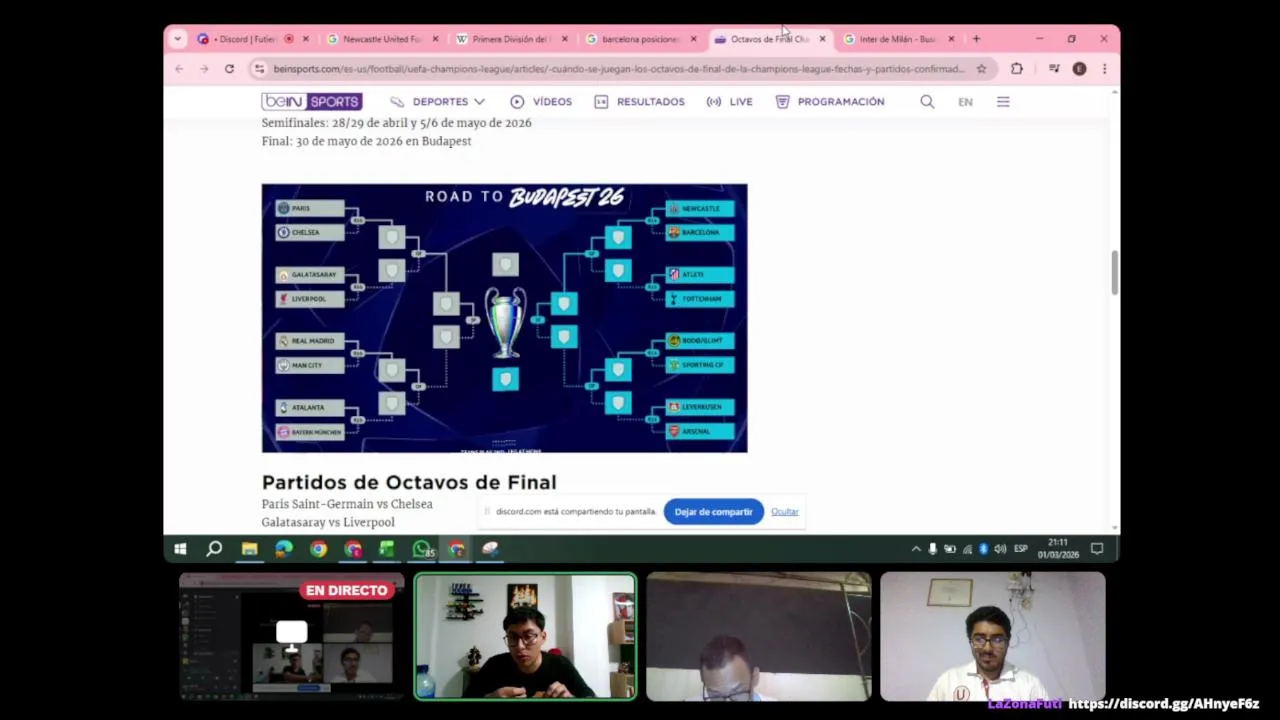
Task: Open File Explorer from the taskbar
Action: [249, 549]
